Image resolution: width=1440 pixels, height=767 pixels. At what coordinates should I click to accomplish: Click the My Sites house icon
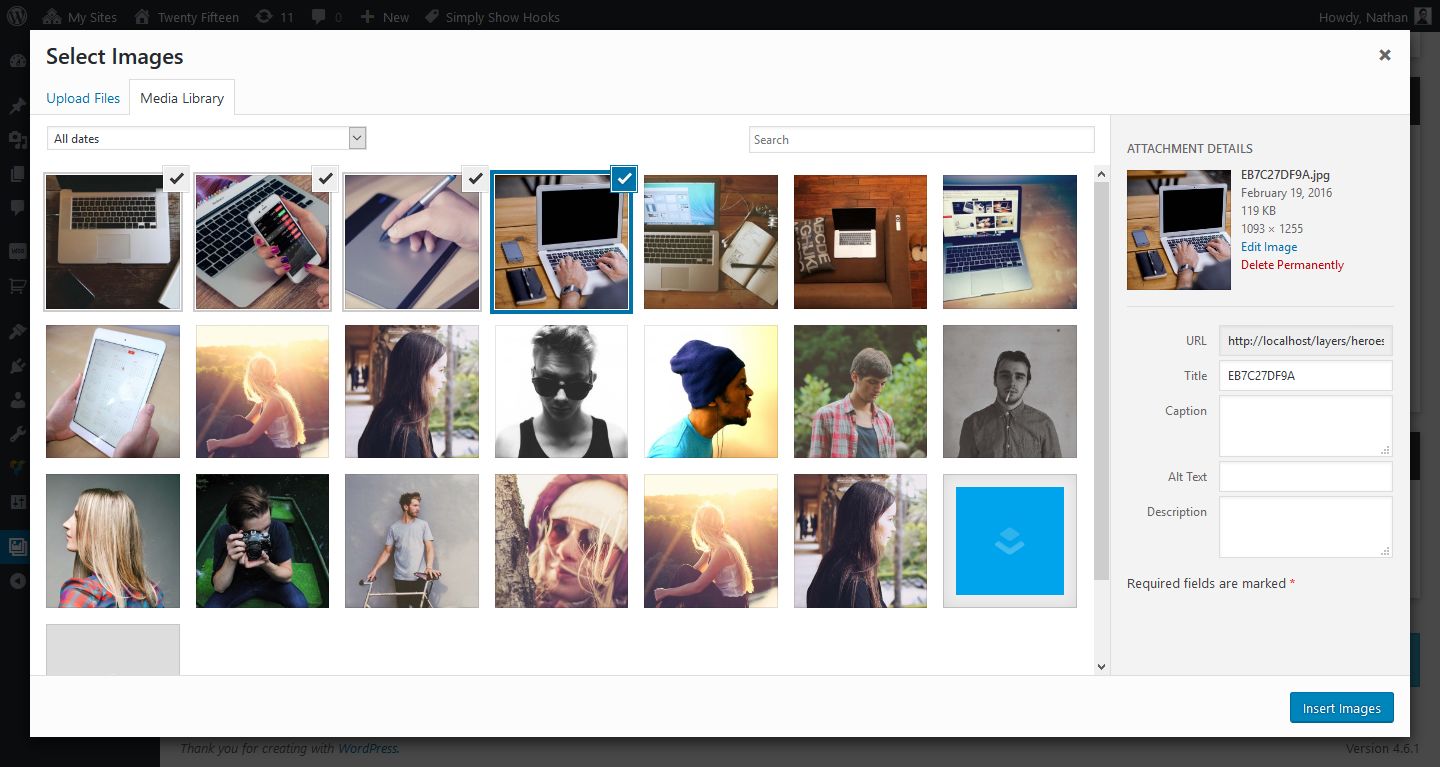(x=51, y=17)
